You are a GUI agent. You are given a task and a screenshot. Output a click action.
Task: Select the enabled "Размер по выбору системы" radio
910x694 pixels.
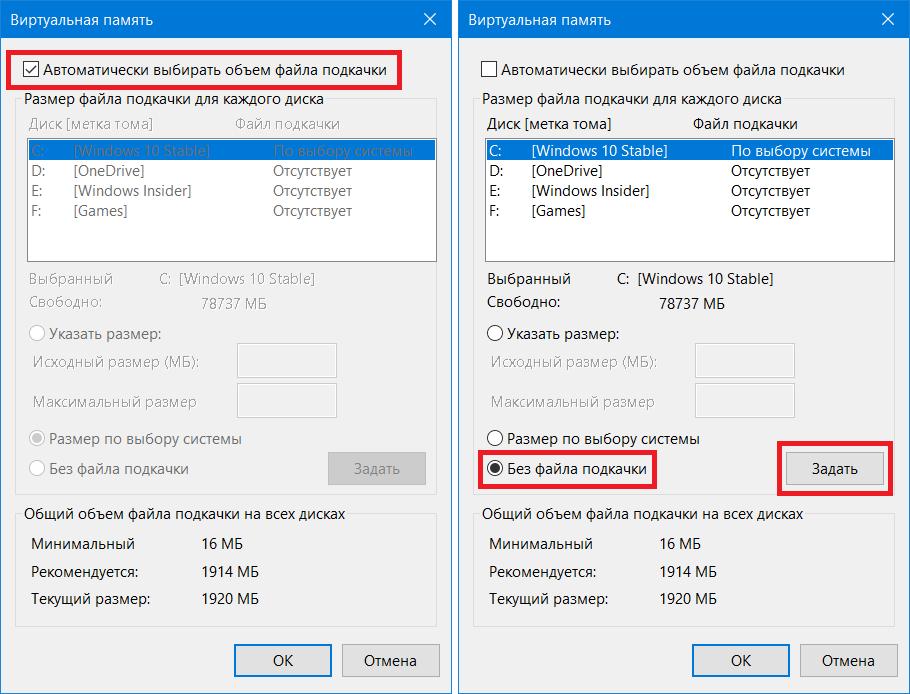[x=494, y=438]
